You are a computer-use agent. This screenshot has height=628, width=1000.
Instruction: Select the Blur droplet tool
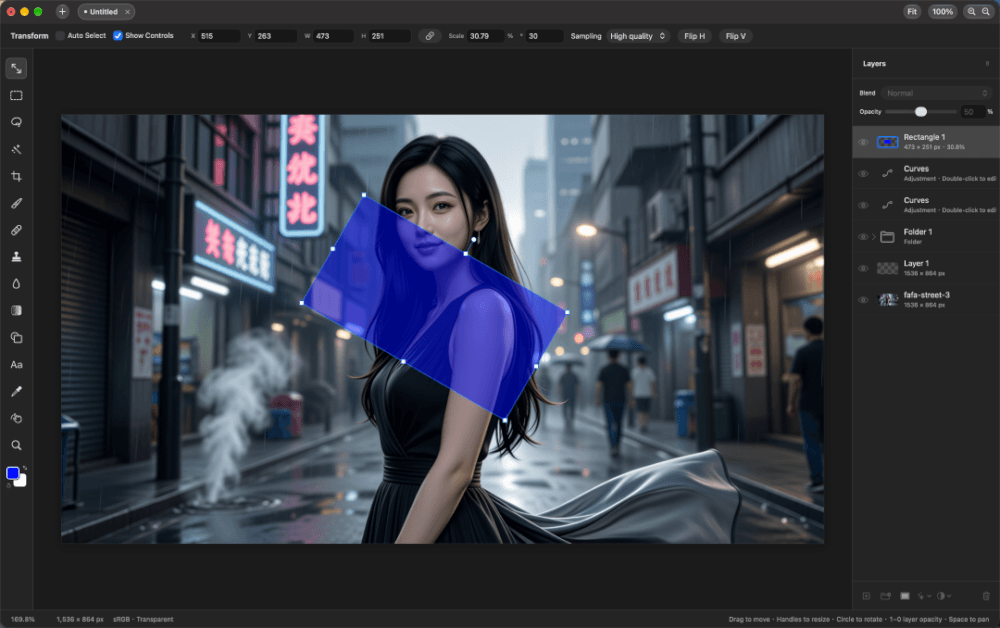17,284
